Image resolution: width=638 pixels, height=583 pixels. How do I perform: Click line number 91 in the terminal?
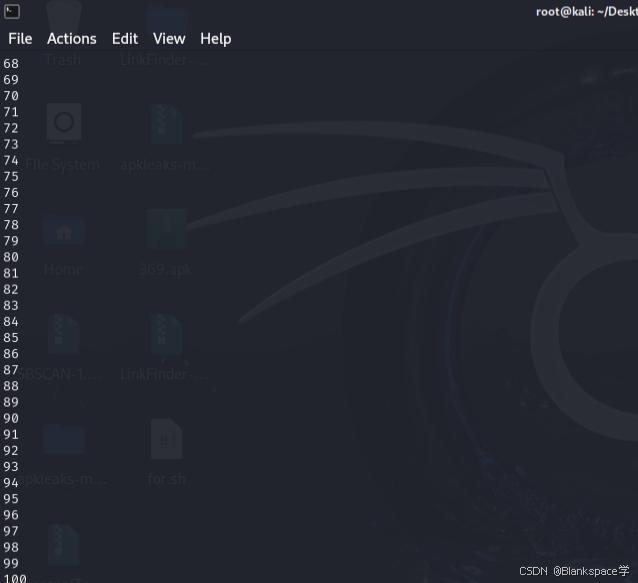11,435
